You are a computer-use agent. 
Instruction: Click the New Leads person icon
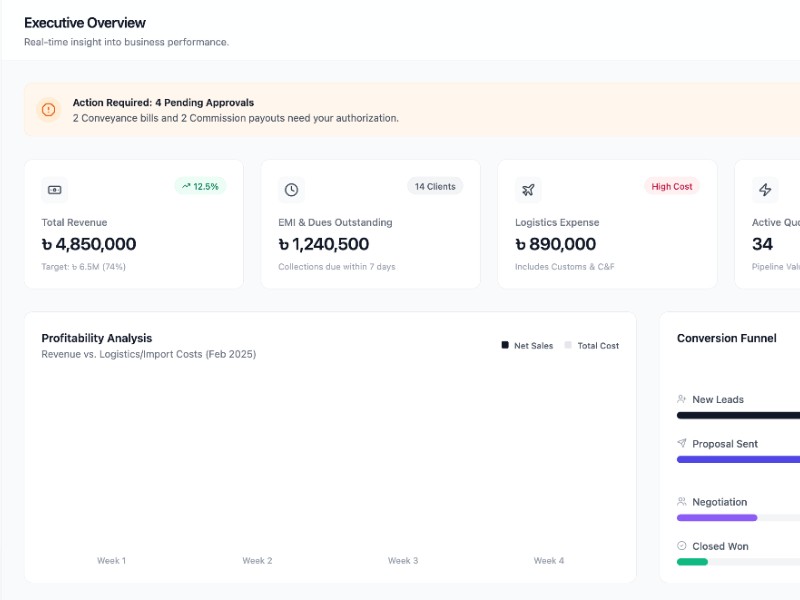[x=682, y=399]
